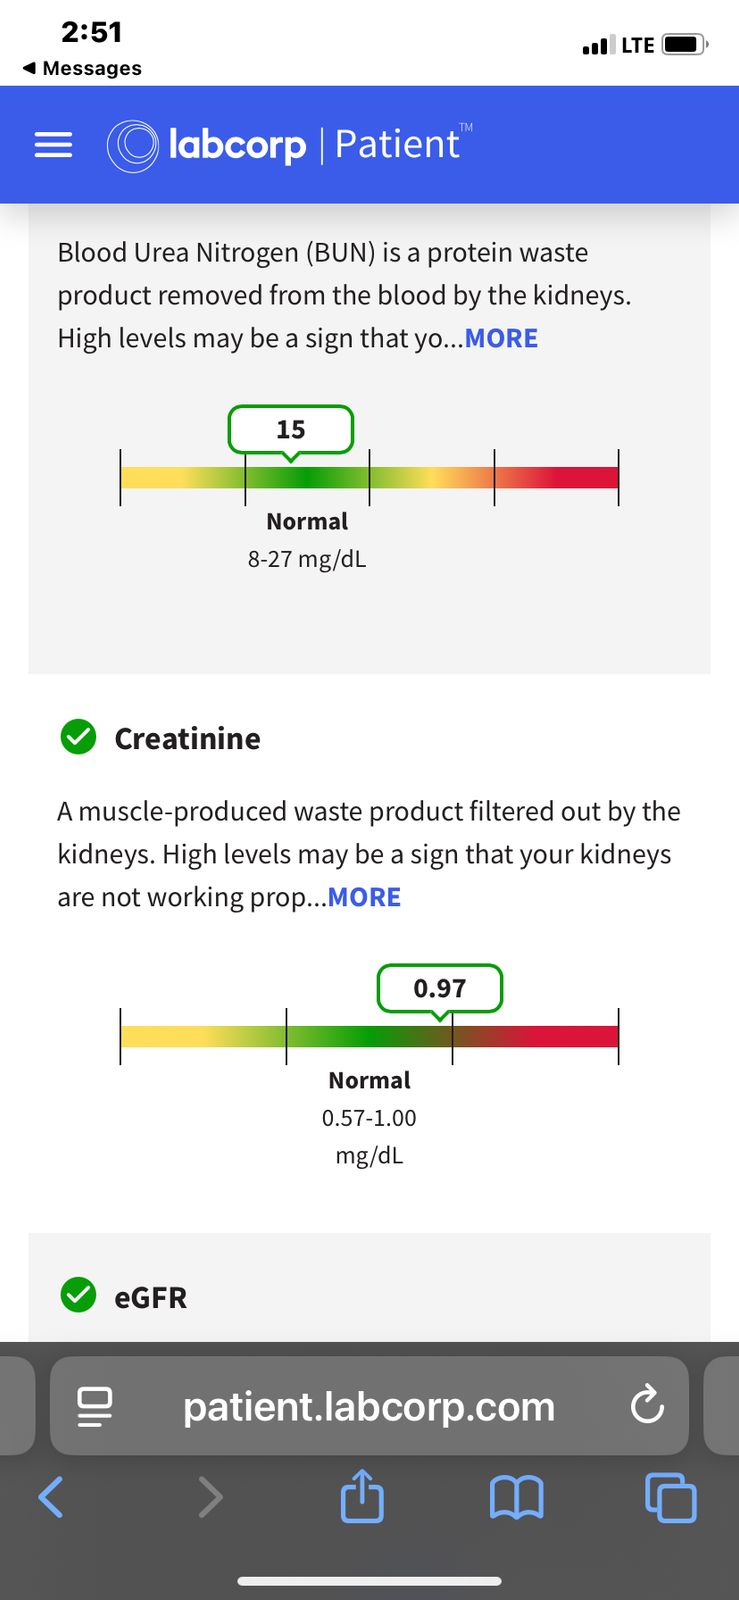Select the eGFR section heading

click(150, 1297)
